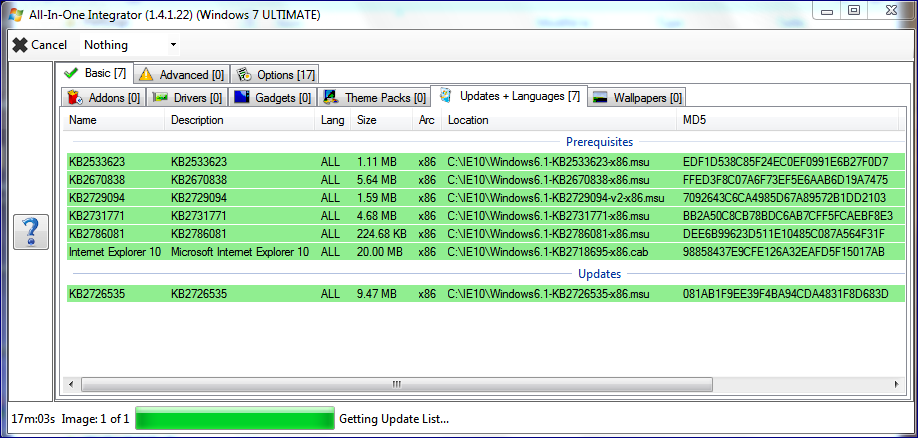Click the Drivers tab hardware icon
The image size is (918, 438).
pyautogui.click(x=160, y=98)
